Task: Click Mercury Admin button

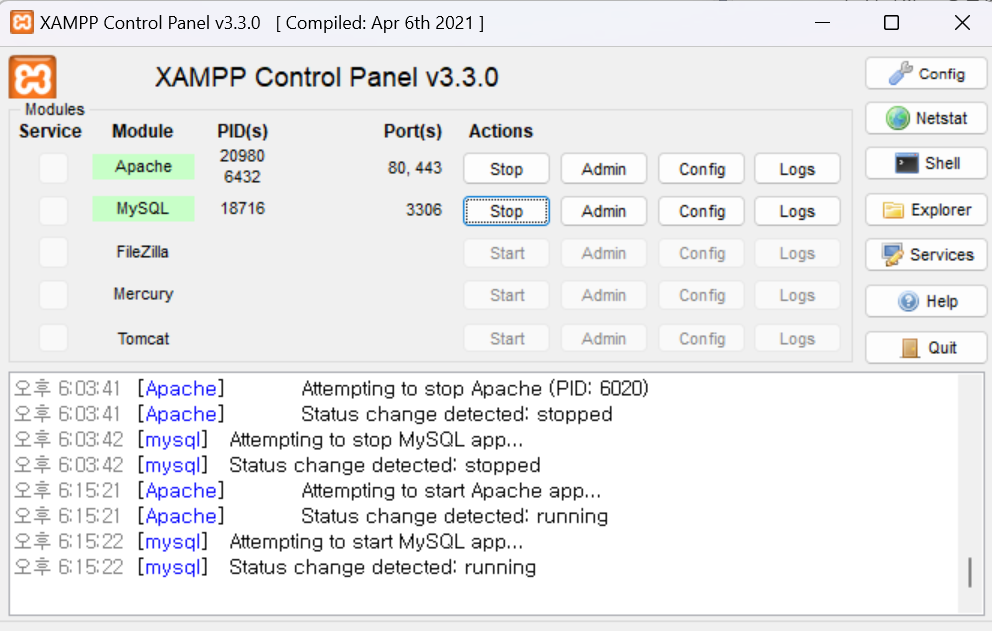Action: point(604,295)
